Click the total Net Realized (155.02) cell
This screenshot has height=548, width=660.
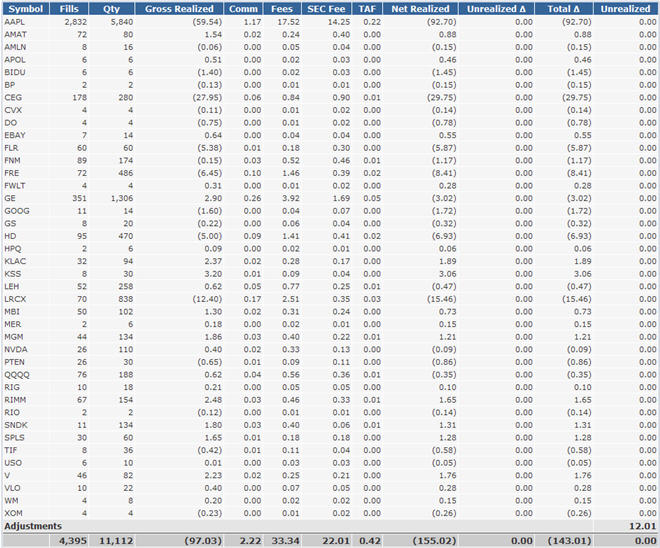coord(434,541)
